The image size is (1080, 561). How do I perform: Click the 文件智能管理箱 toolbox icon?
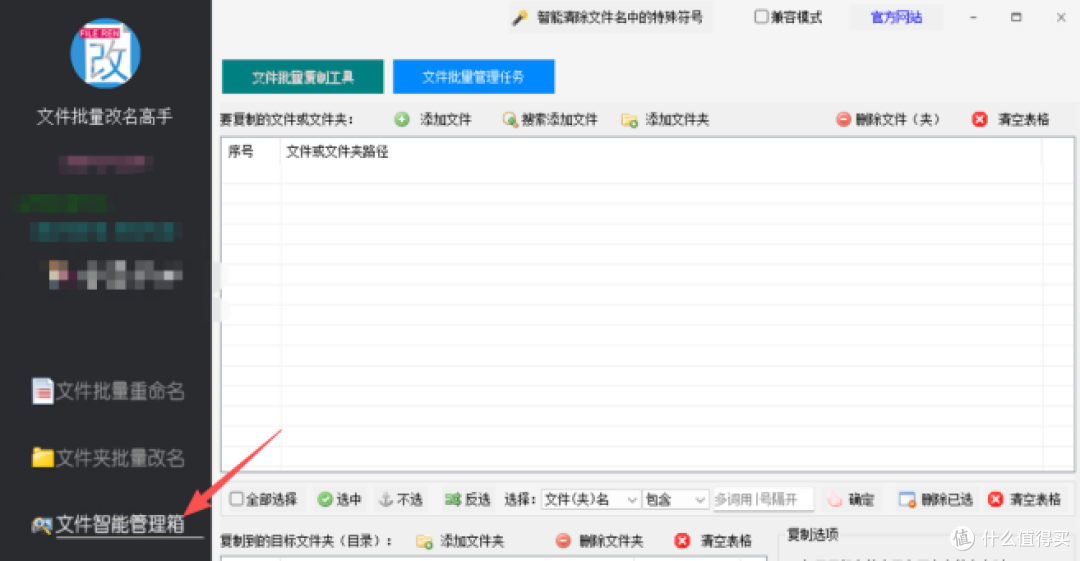coord(41,526)
